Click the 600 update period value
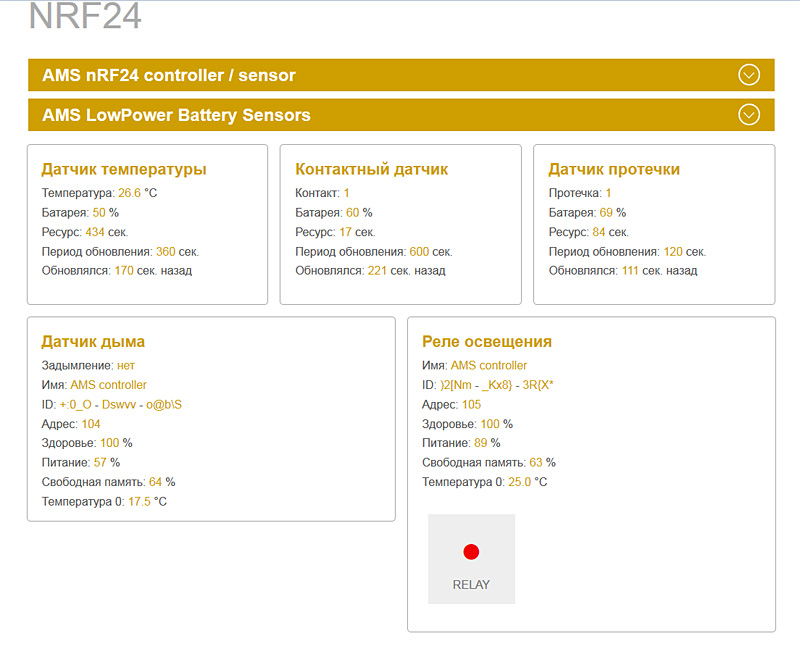 point(419,252)
